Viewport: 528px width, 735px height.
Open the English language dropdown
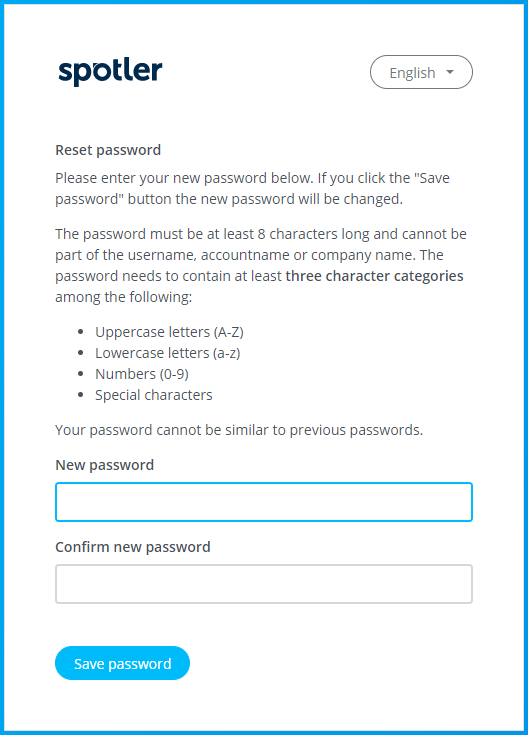pos(421,72)
